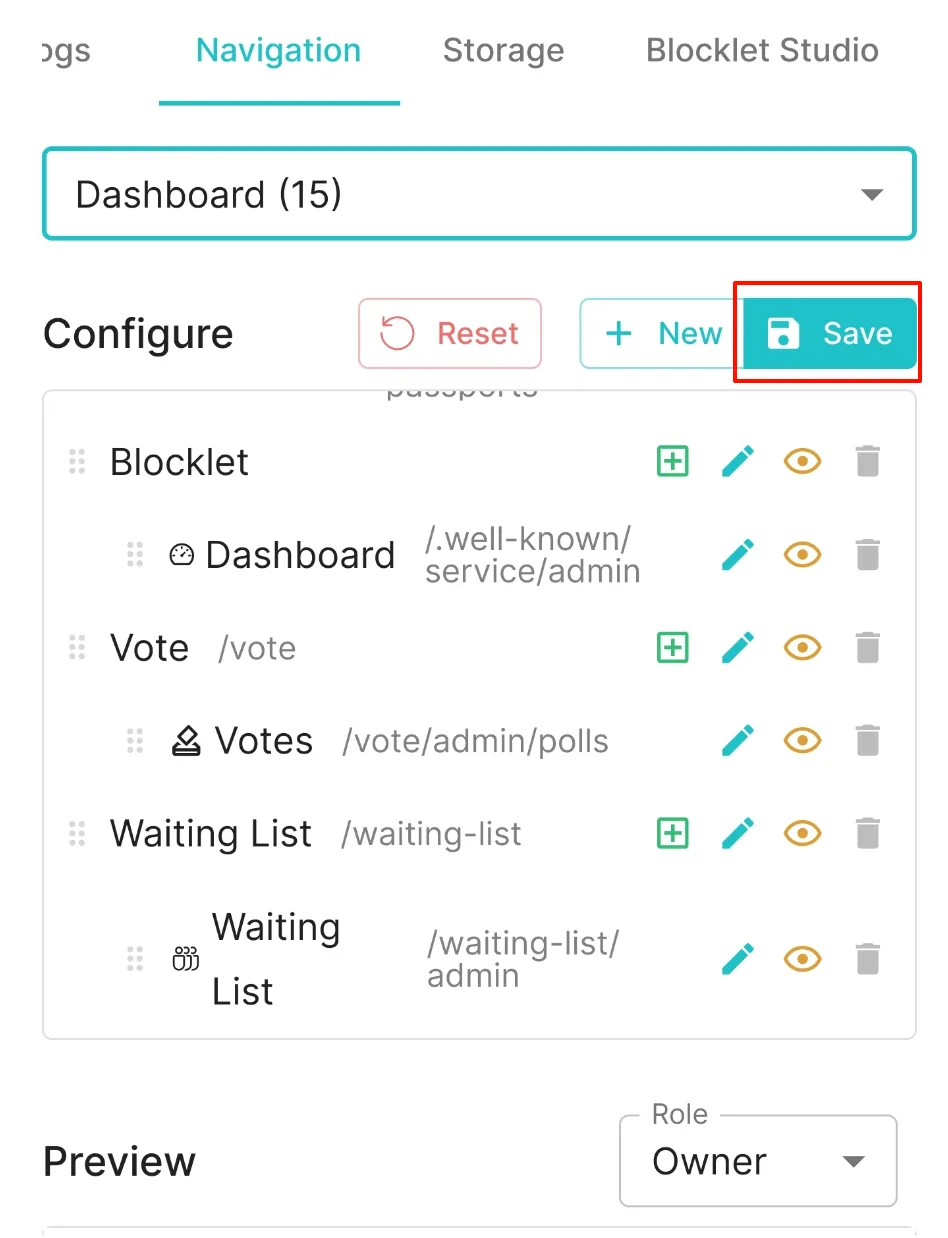Add child item under Waiting List
The image size is (948, 1238).
point(673,833)
